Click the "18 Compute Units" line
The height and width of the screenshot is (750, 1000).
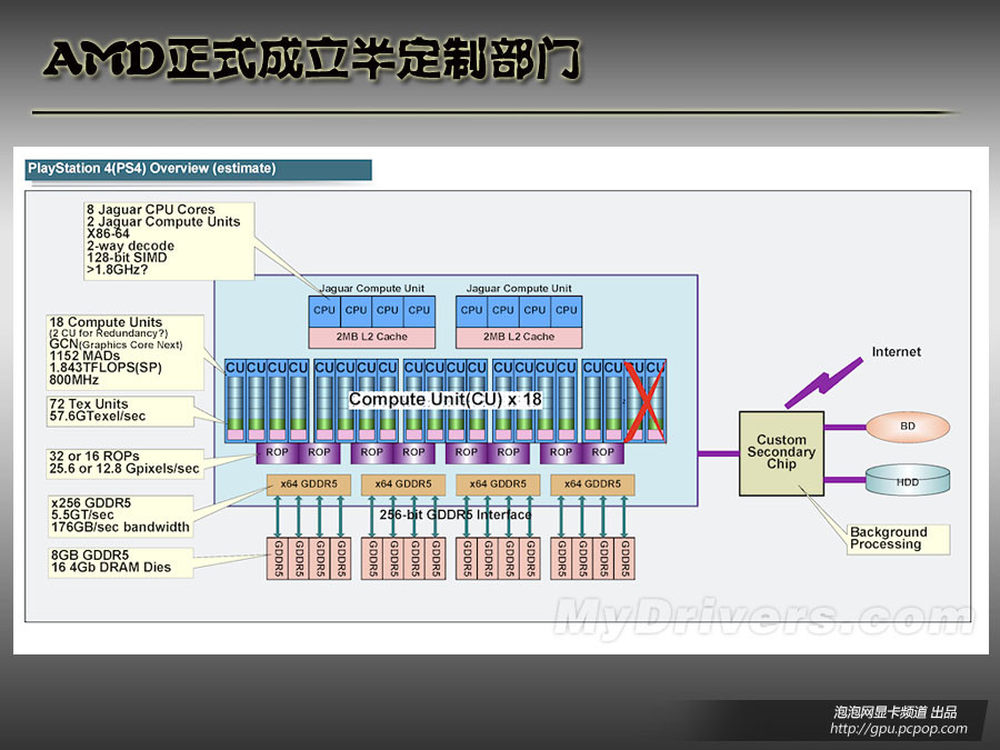pos(106,322)
